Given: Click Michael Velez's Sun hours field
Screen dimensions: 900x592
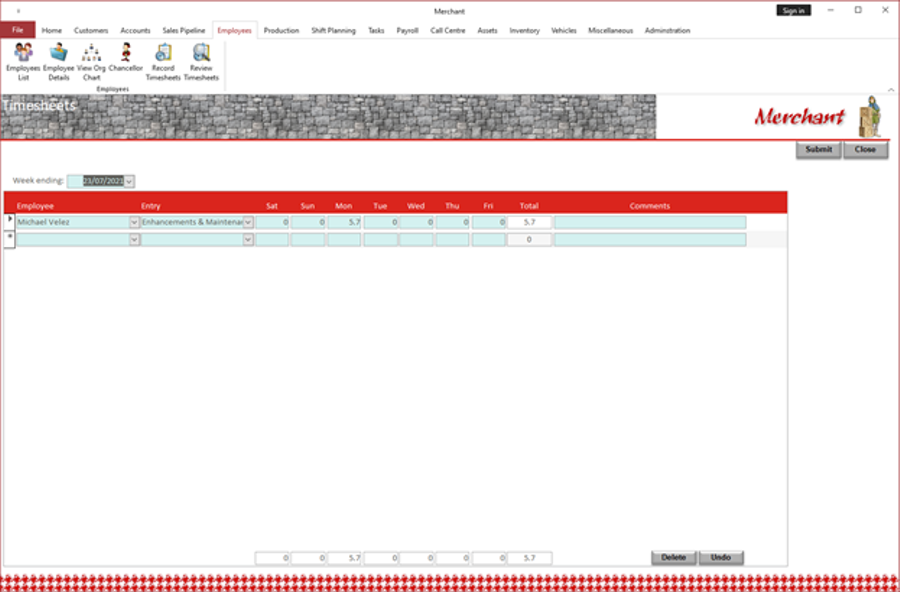Looking at the screenshot, I should pyautogui.click(x=308, y=222).
